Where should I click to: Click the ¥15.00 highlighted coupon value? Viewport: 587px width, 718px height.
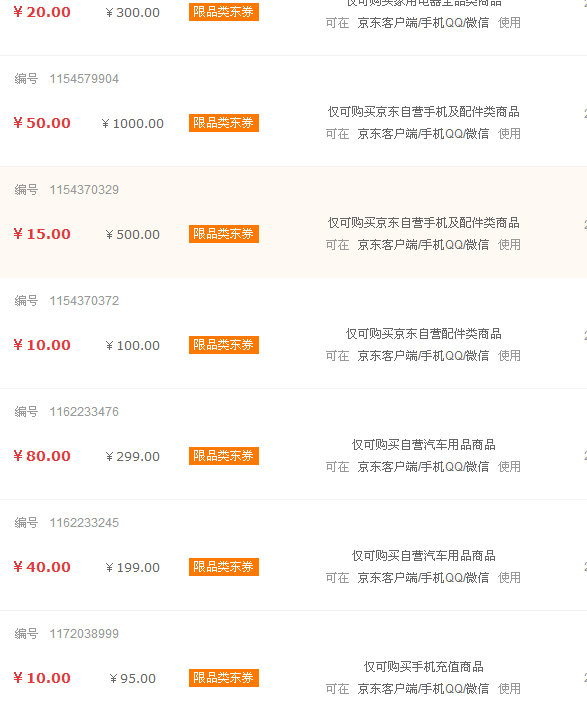[x=42, y=234]
